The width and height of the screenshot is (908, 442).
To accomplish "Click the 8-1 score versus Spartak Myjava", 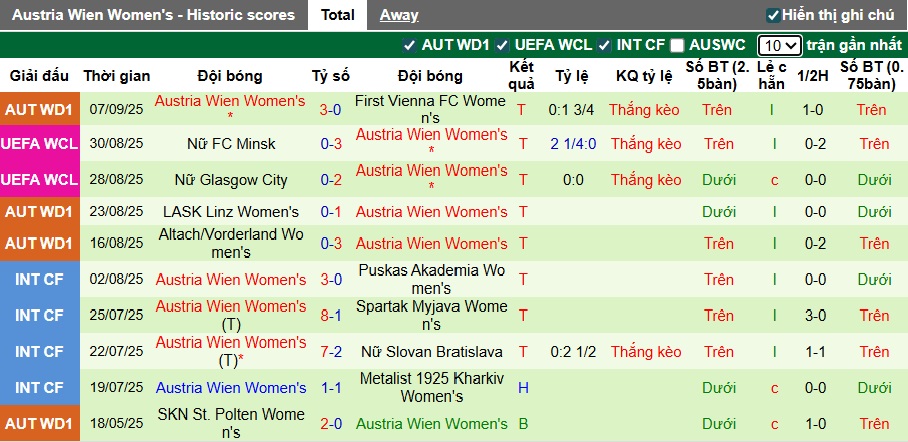I will coord(331,315).
